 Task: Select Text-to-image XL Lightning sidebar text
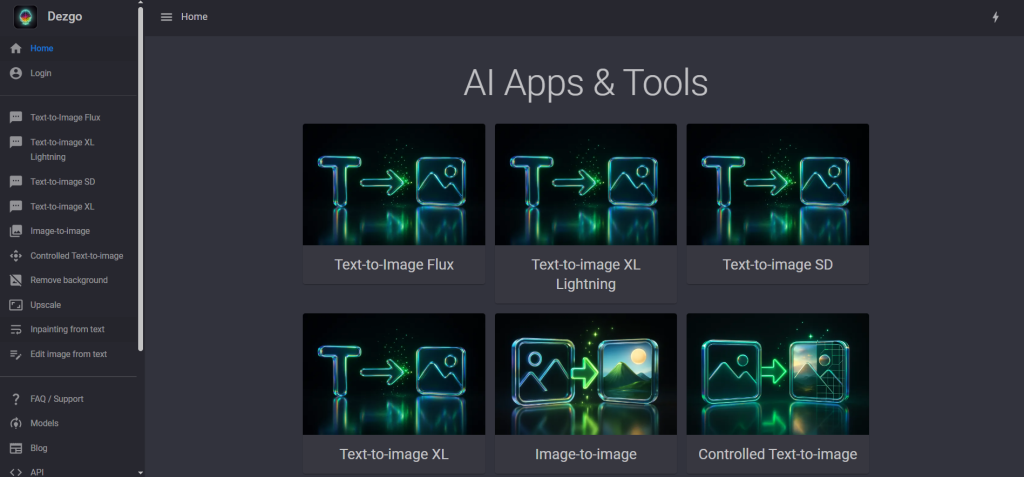63,150
